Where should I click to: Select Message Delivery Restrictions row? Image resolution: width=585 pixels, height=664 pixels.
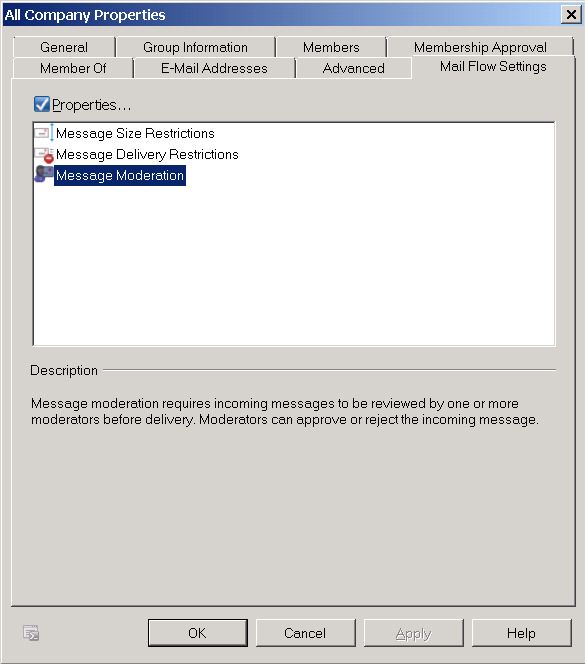click(x=147, y=155)
